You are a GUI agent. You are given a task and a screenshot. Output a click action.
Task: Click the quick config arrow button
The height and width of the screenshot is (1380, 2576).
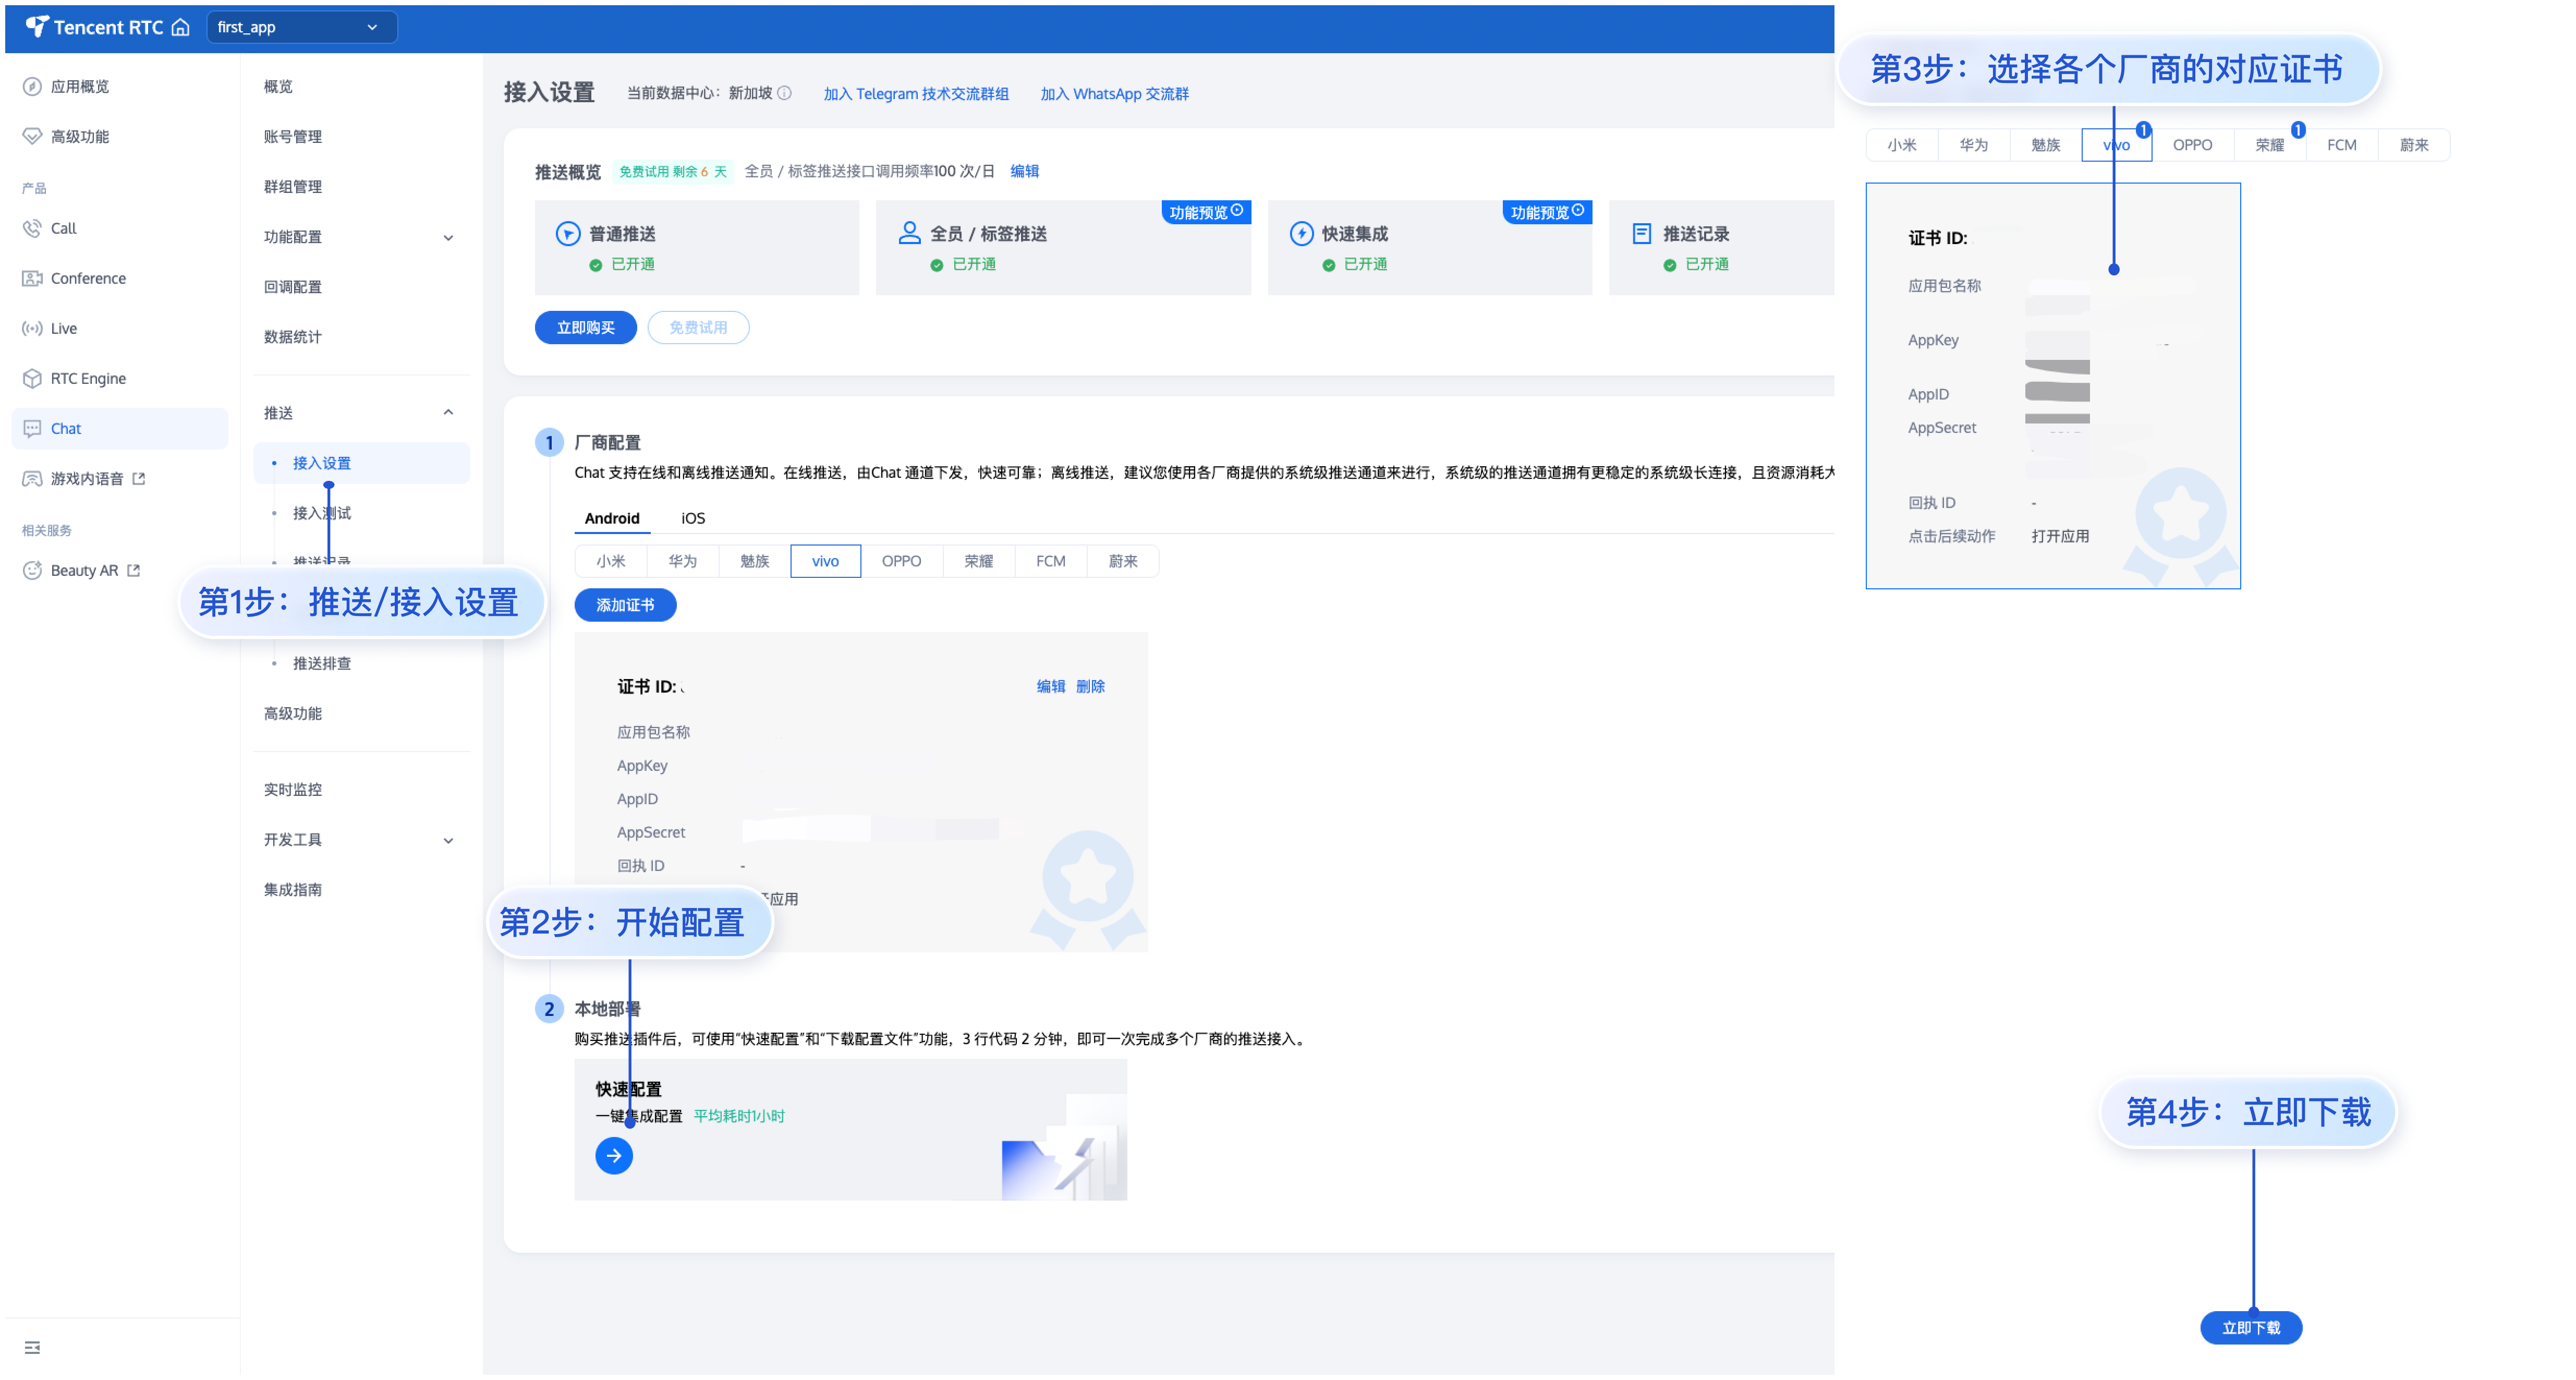(x=613, y=1155)
